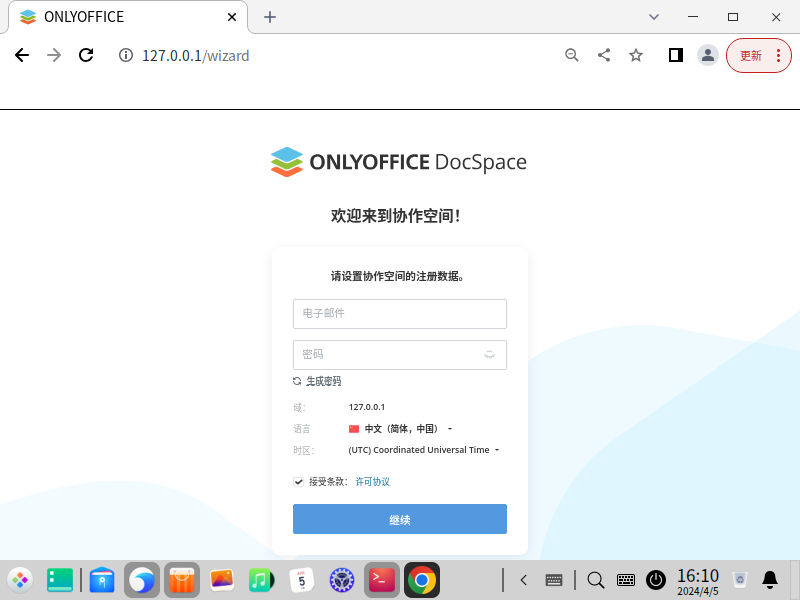Open the Chrome profile avatar menu
The image size is (800, 600).
click(x=708, y=55)
